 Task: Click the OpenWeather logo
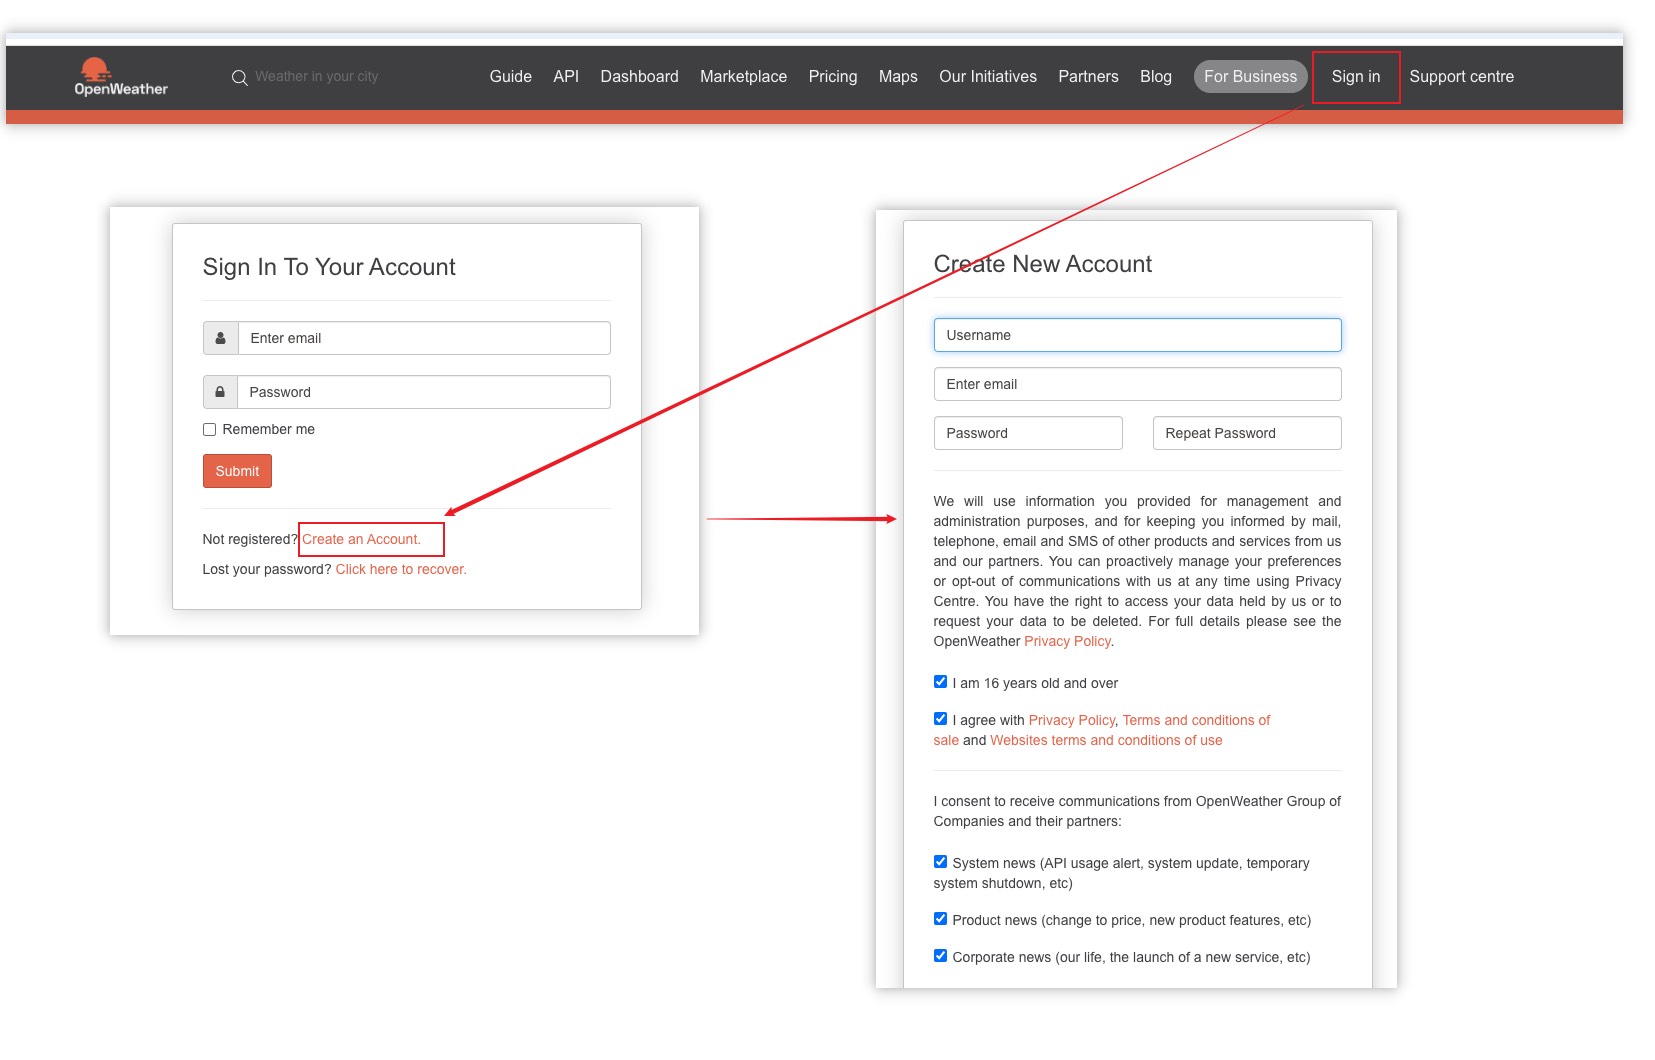coord(121,77)
